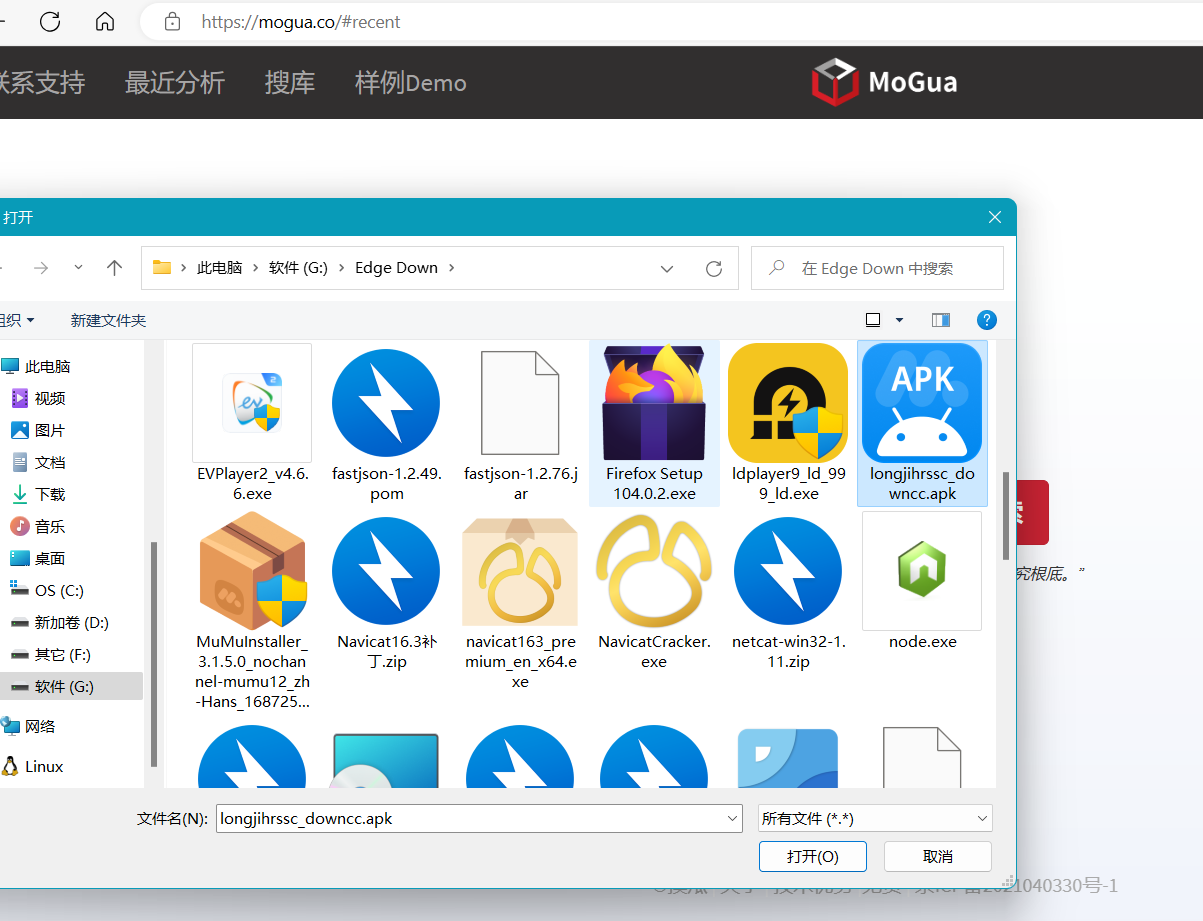Open the 最近分析 page in MoGua nav
The height and width of the screenshot is (921, 1203).
175,82
